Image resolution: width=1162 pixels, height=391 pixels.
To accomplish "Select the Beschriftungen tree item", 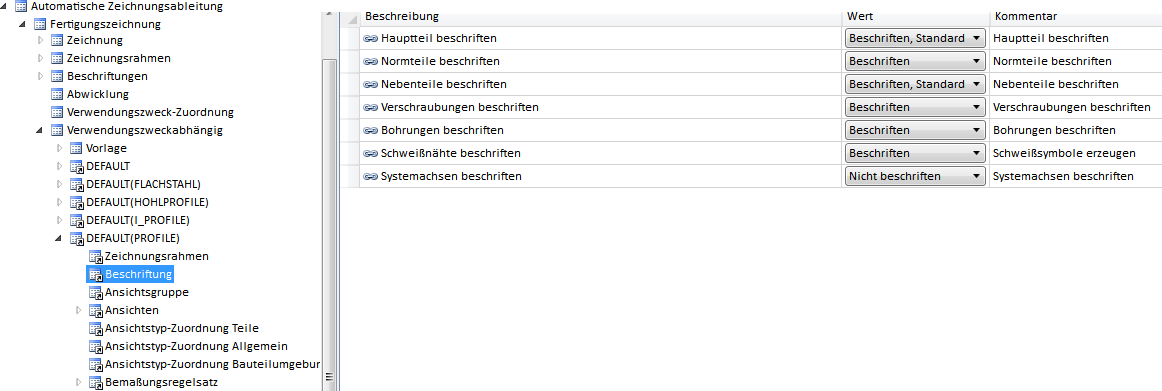I will 107,76.
